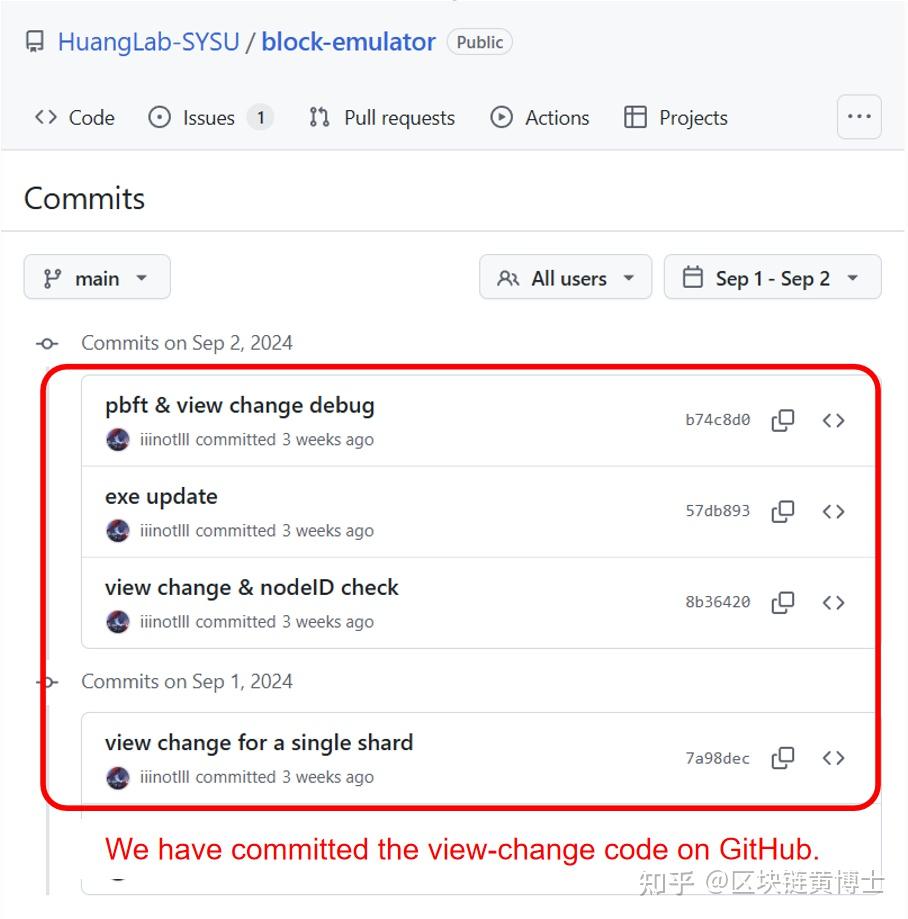Open the 'pbft & view change debug' commit

240,405
